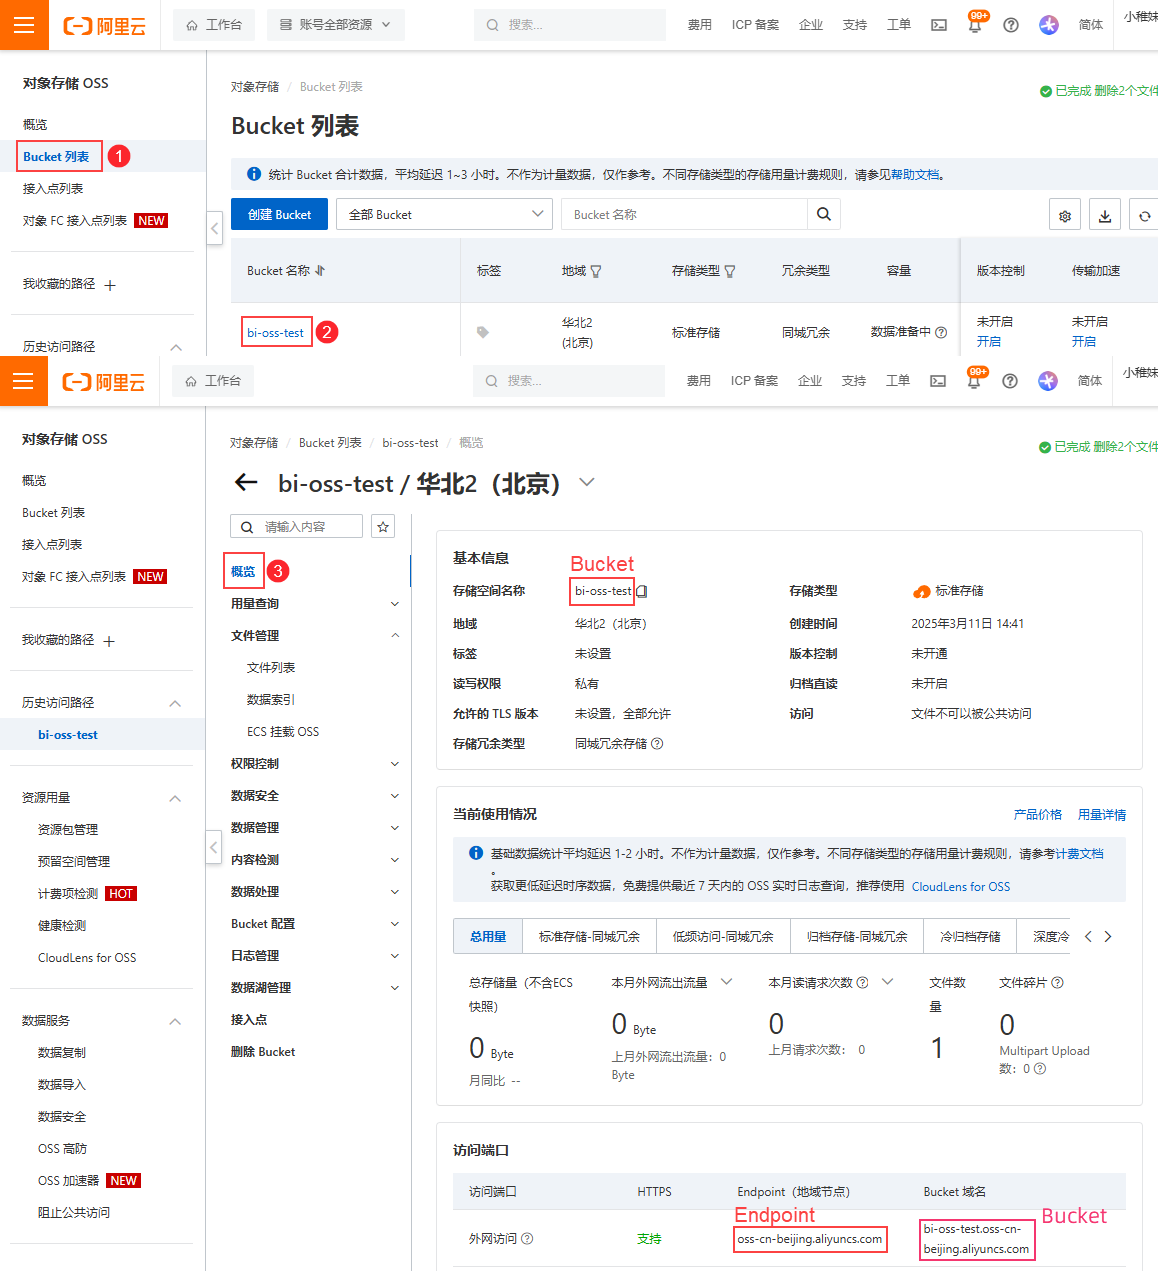
Task: Open AI assistant icon in lower header
Action: (1047, 381)
